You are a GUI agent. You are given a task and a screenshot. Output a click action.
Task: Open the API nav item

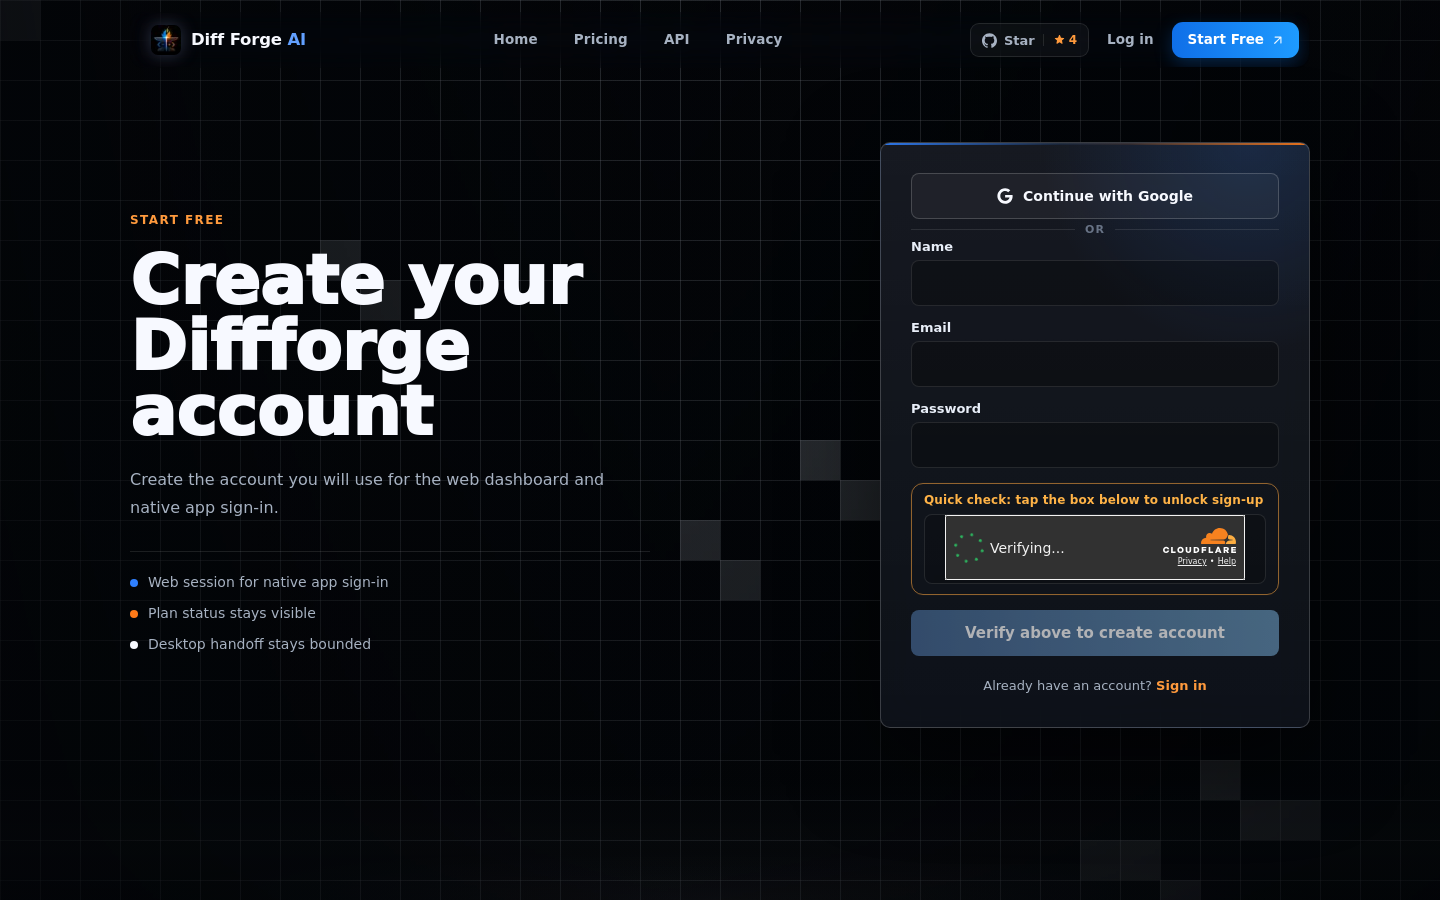point(676,39)
